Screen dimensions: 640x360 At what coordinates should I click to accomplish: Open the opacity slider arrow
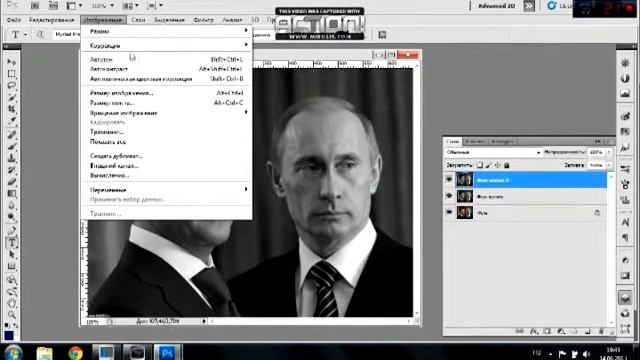609,152
